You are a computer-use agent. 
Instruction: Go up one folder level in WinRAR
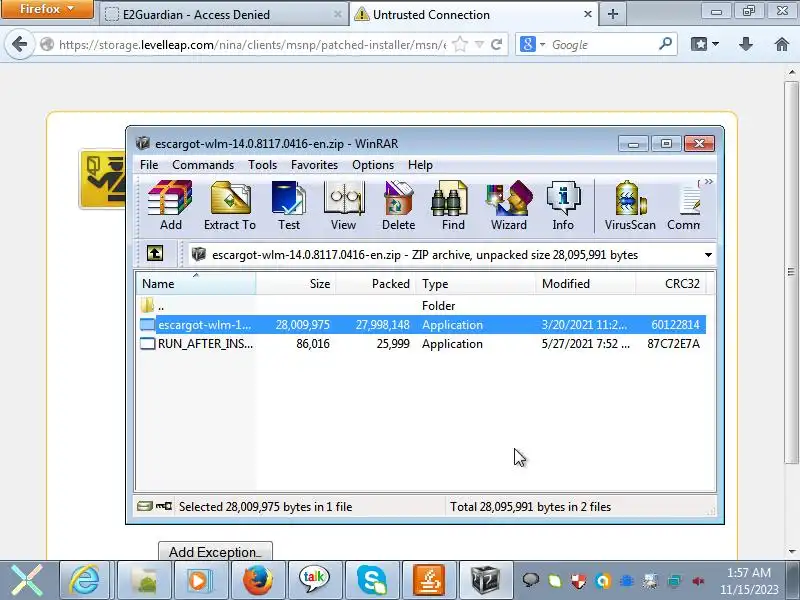(155, 253)
